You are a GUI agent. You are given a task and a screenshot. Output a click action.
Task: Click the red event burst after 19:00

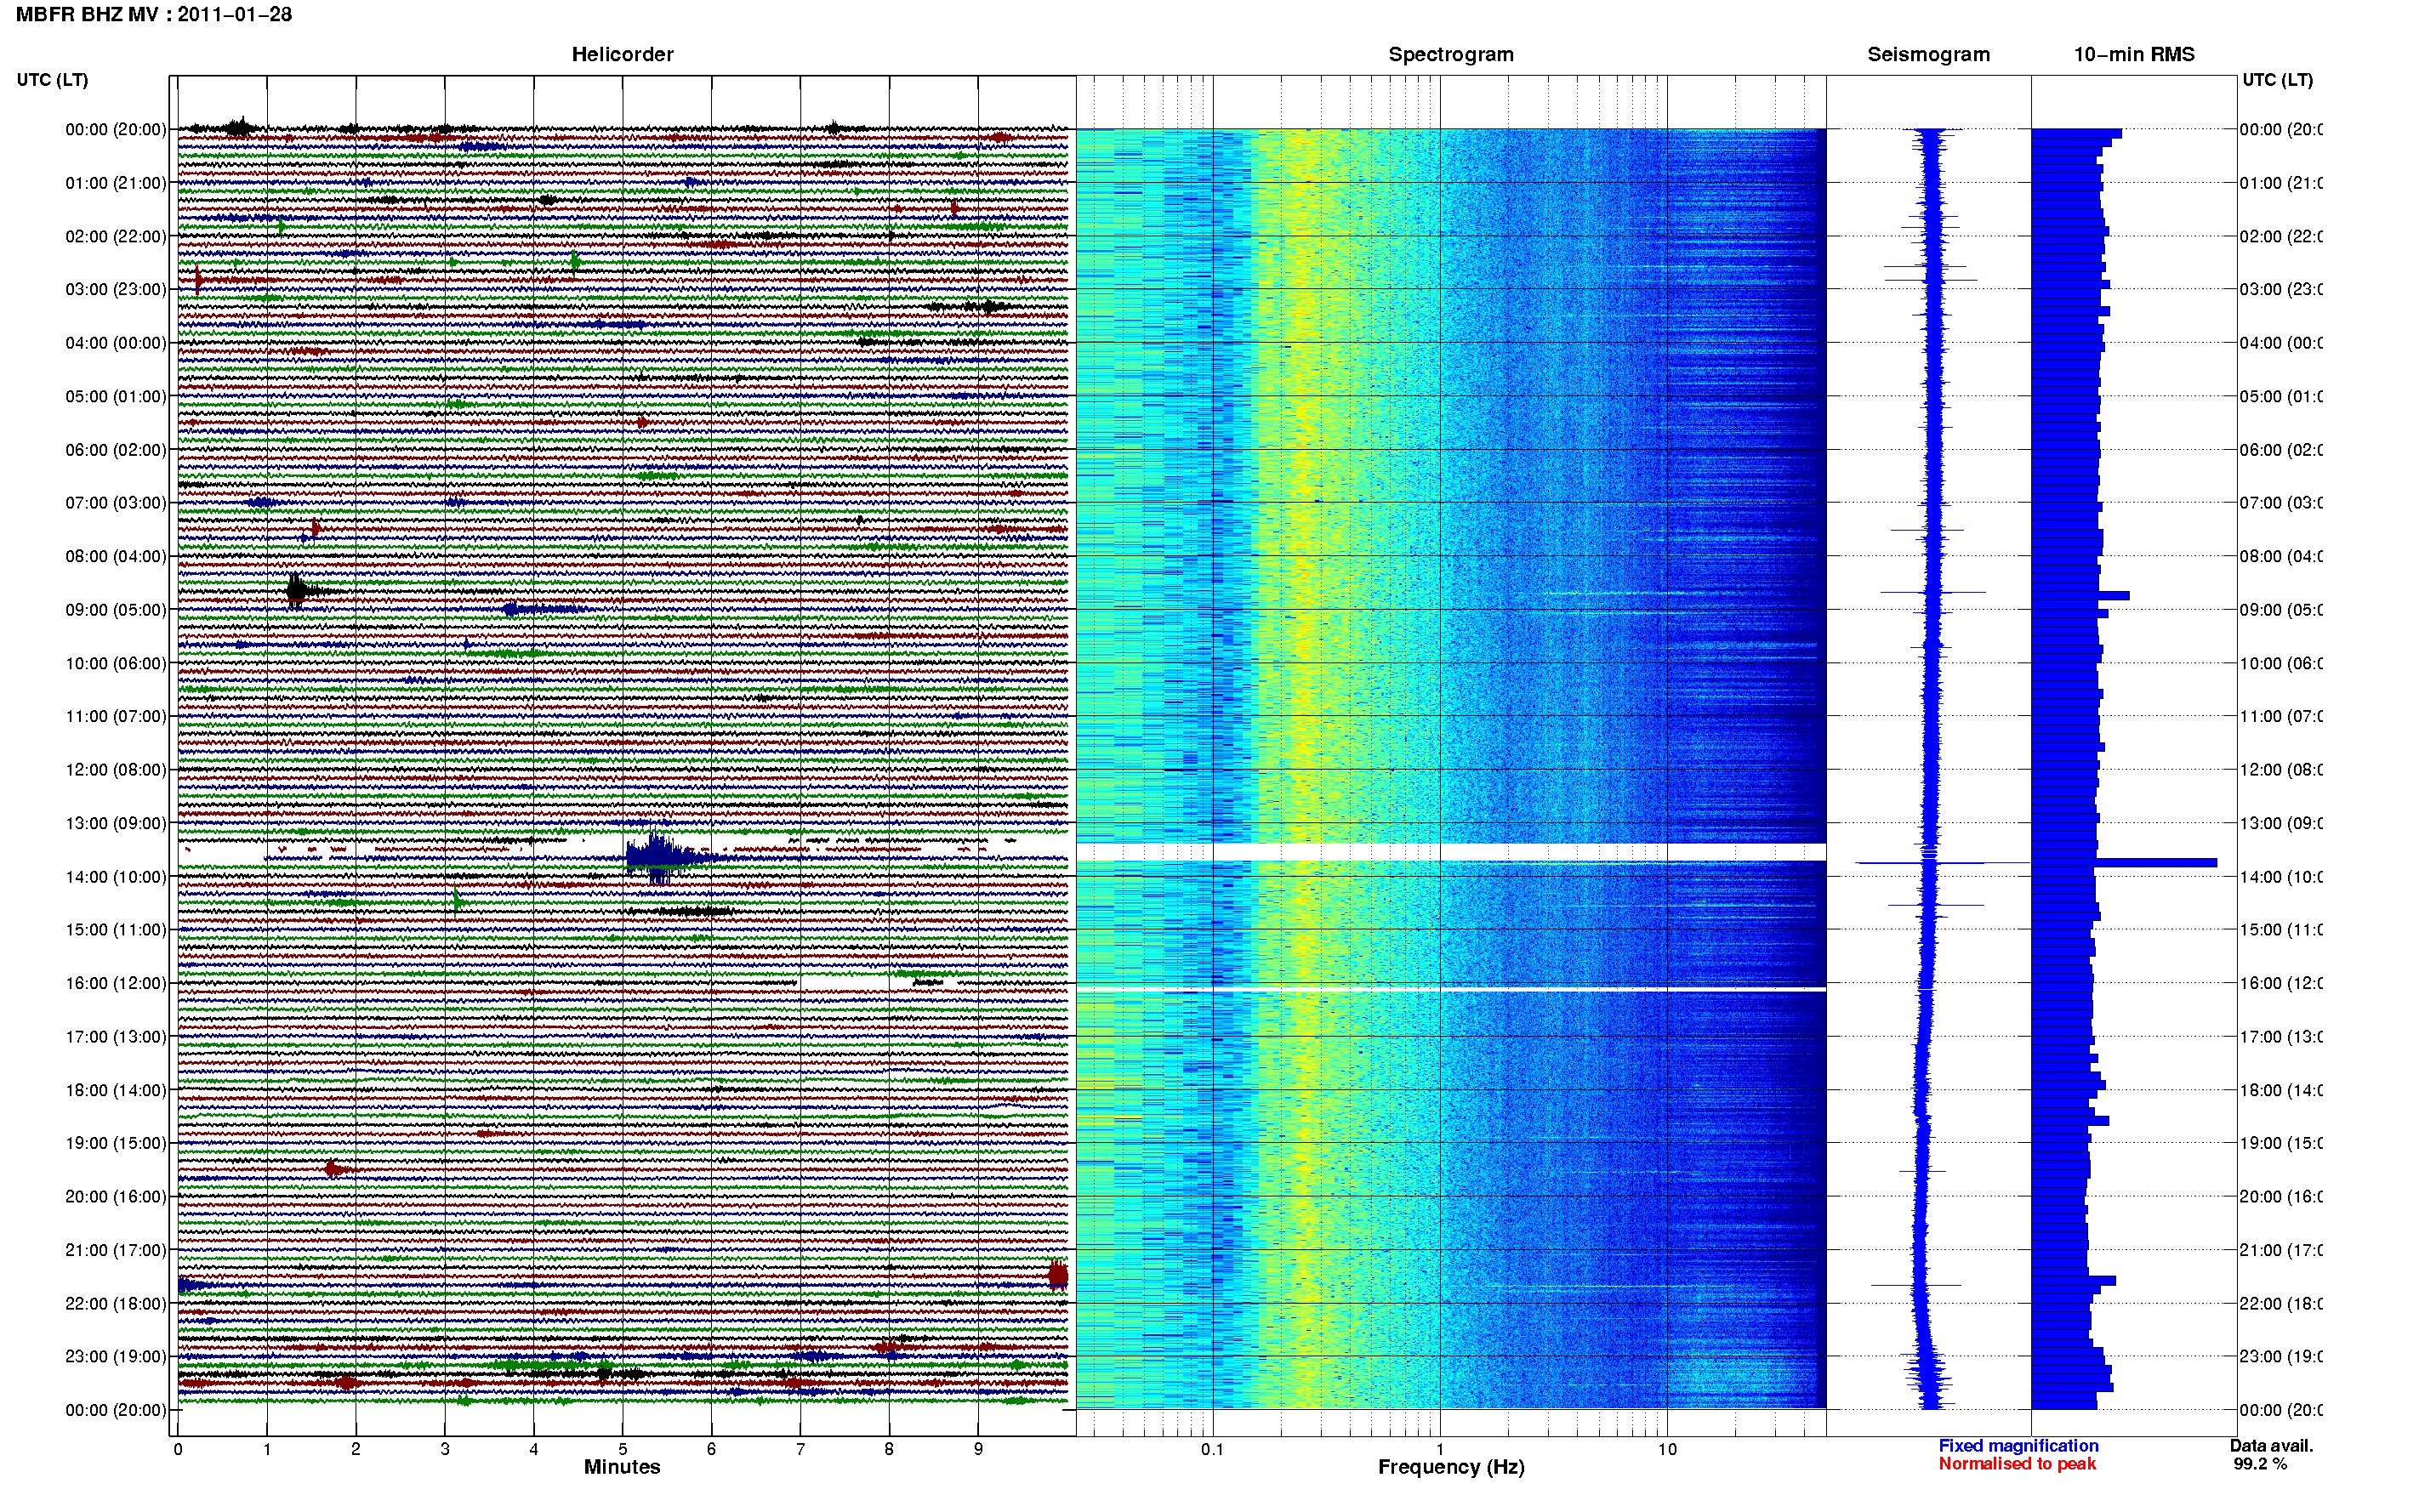[335, 1169]
